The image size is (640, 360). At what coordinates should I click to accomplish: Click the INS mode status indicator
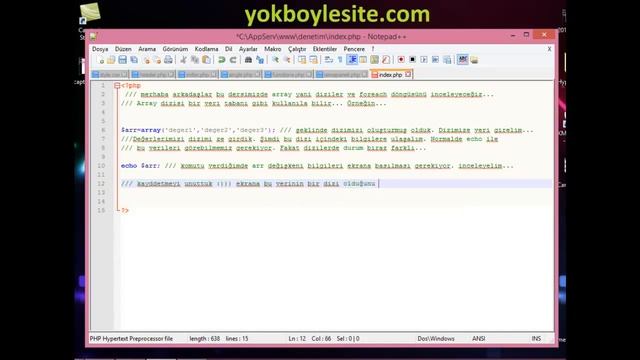point(536,339)
